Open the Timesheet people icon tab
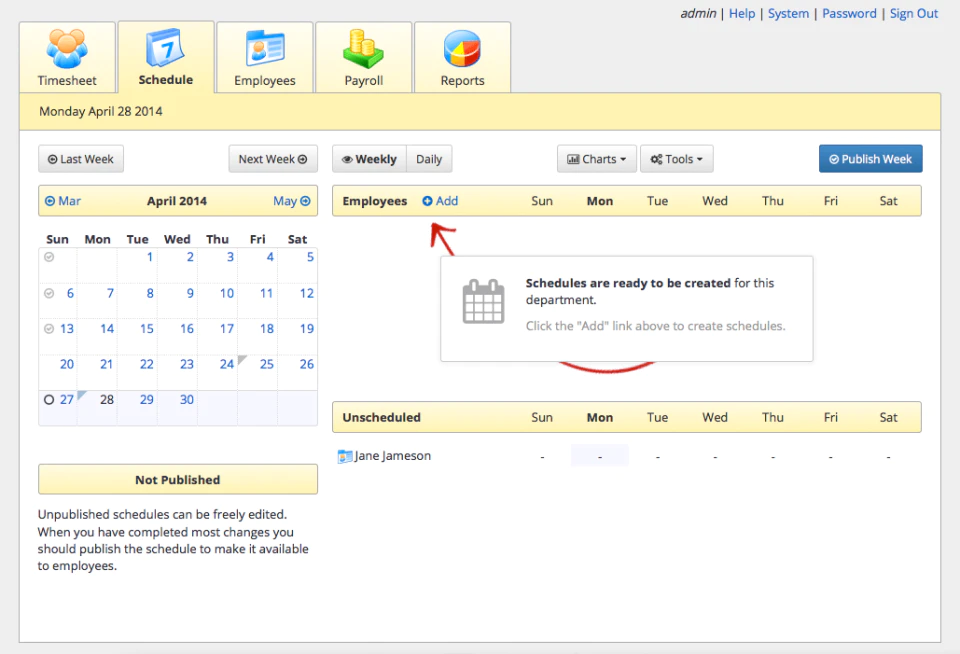This screenshot has height=654, width=960. 67,49
